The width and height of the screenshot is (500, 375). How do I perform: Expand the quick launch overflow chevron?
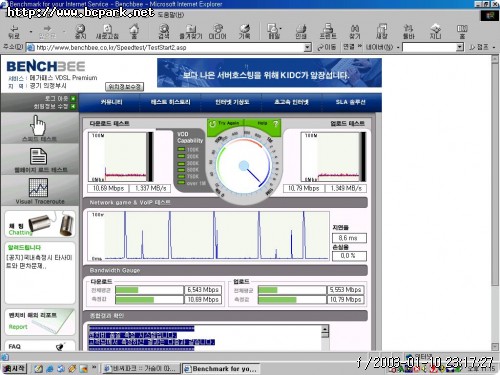point(94,367)
